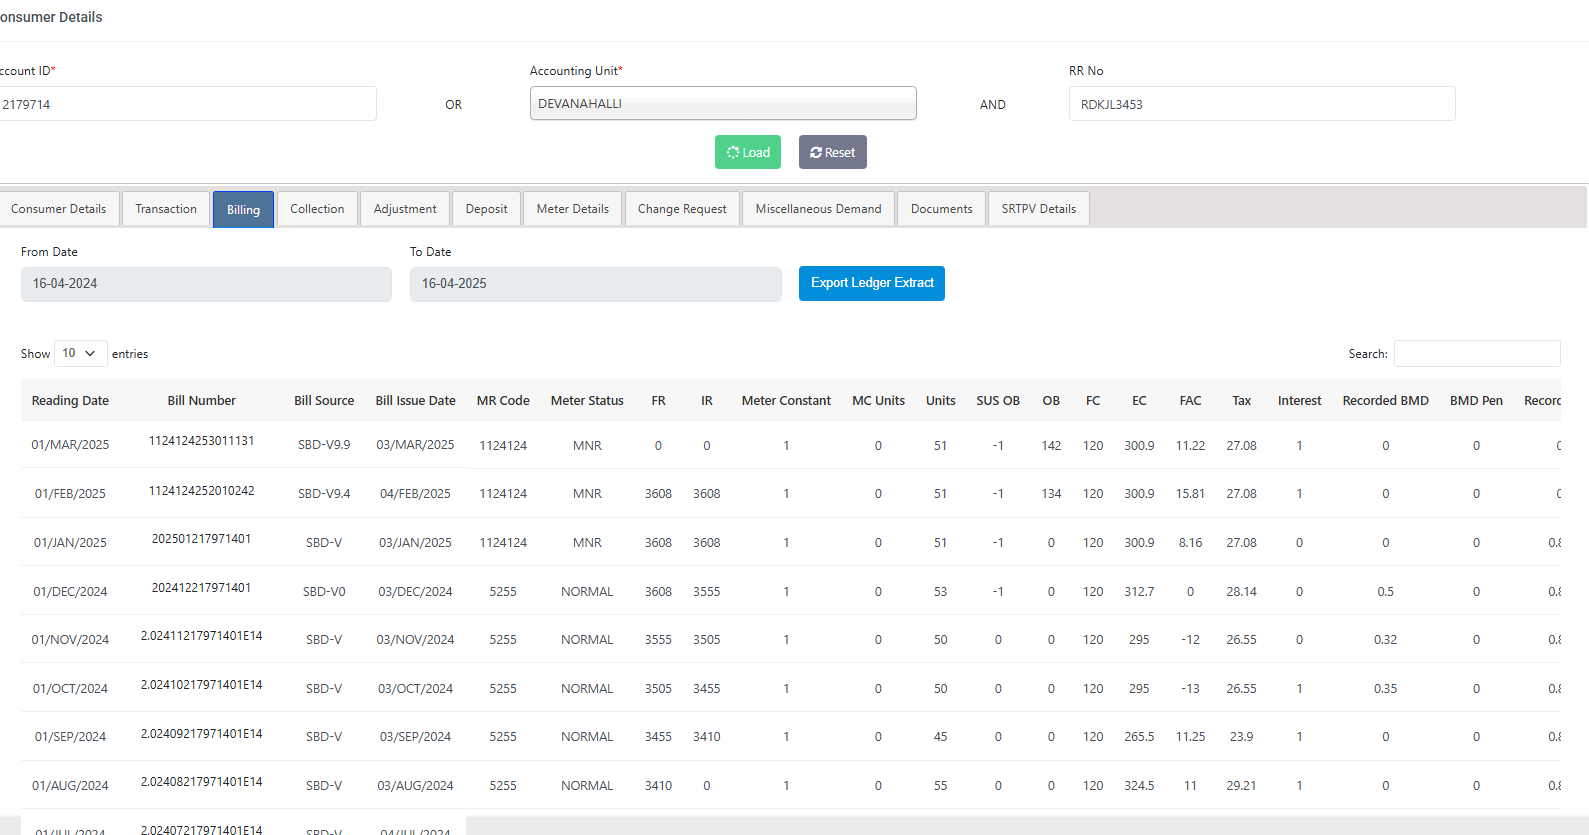The width and height of the screenshot is (1589, 835).
Task: Sort by Bill Number column header
Action: pos(201,401)
